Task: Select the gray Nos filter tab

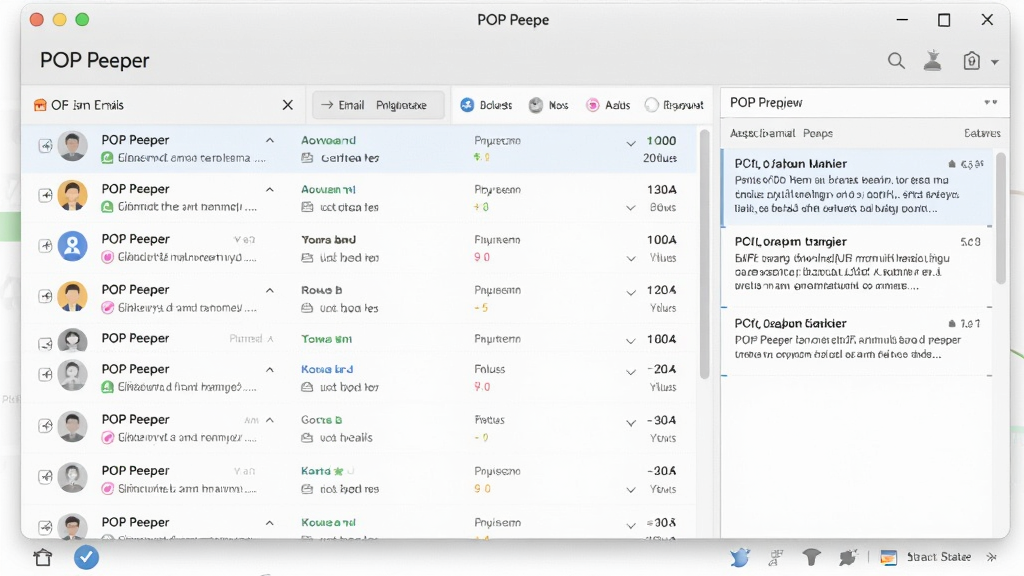Action: (549, 105)
